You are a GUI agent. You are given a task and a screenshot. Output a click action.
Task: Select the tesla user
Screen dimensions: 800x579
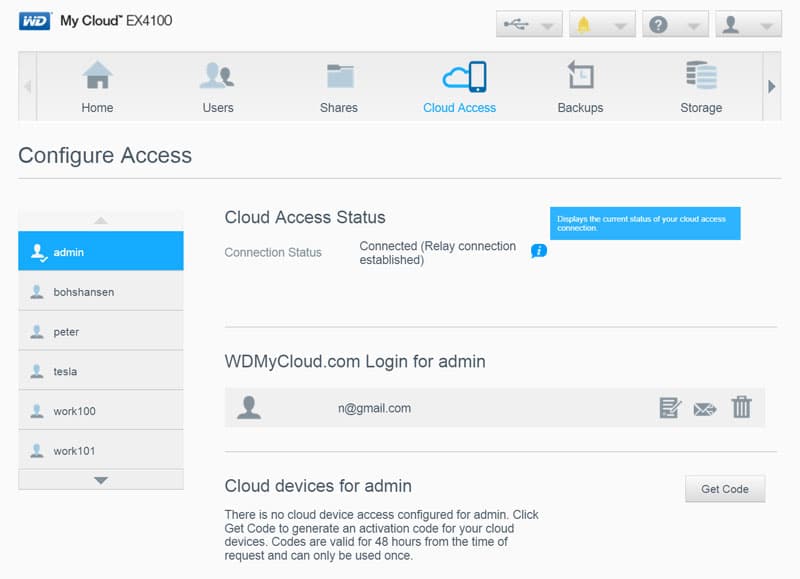coord(101,371)
